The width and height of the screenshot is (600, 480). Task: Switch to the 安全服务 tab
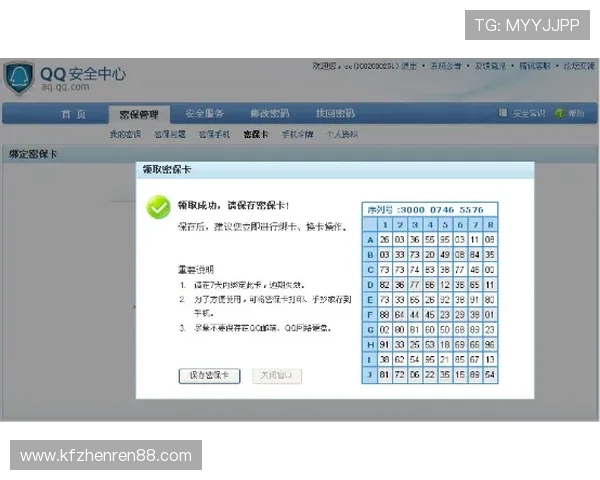coord(204,113)
